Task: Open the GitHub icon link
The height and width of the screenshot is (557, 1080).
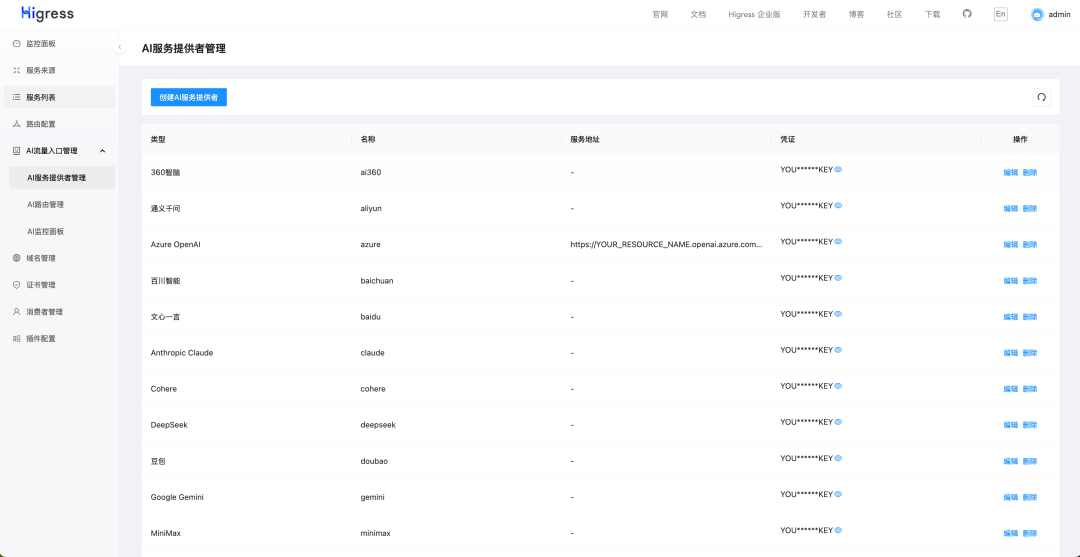Action: [967, 14]
